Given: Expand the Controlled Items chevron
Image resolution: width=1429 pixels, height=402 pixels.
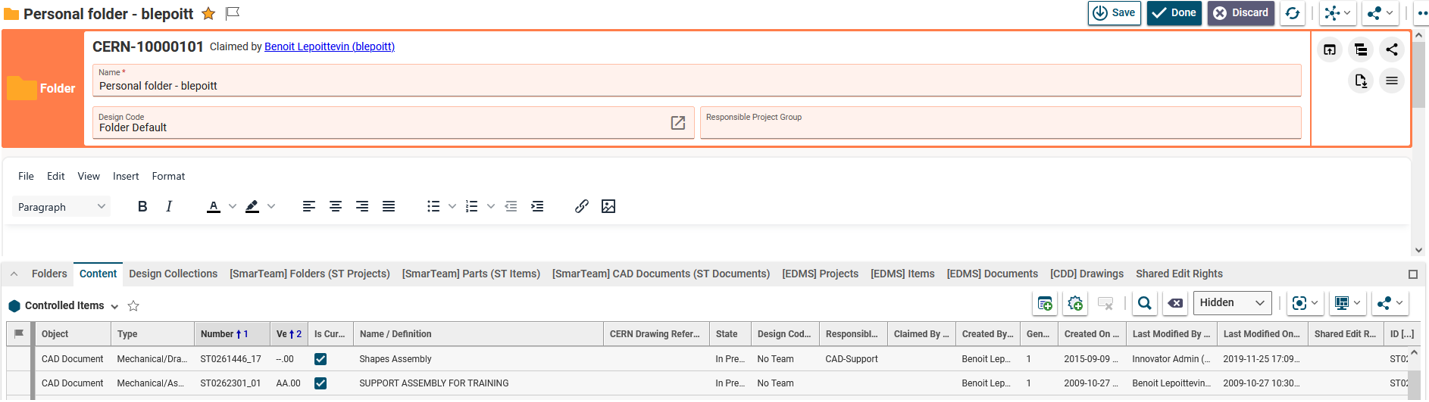Looking at the screenshot, I should (x=114, y=306).
